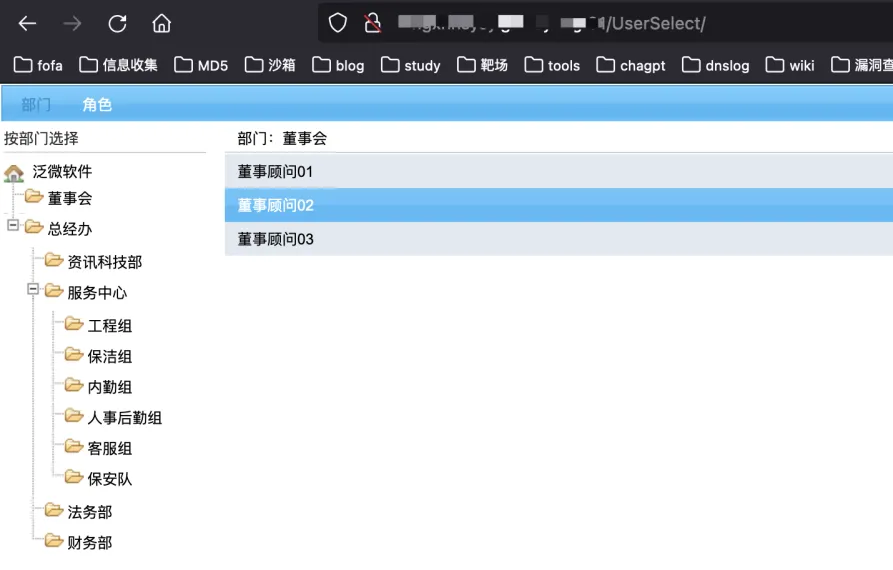This screenshot has width=893, height=570.
Task: Select 财务部 in the tree
Action: [90, 543]
